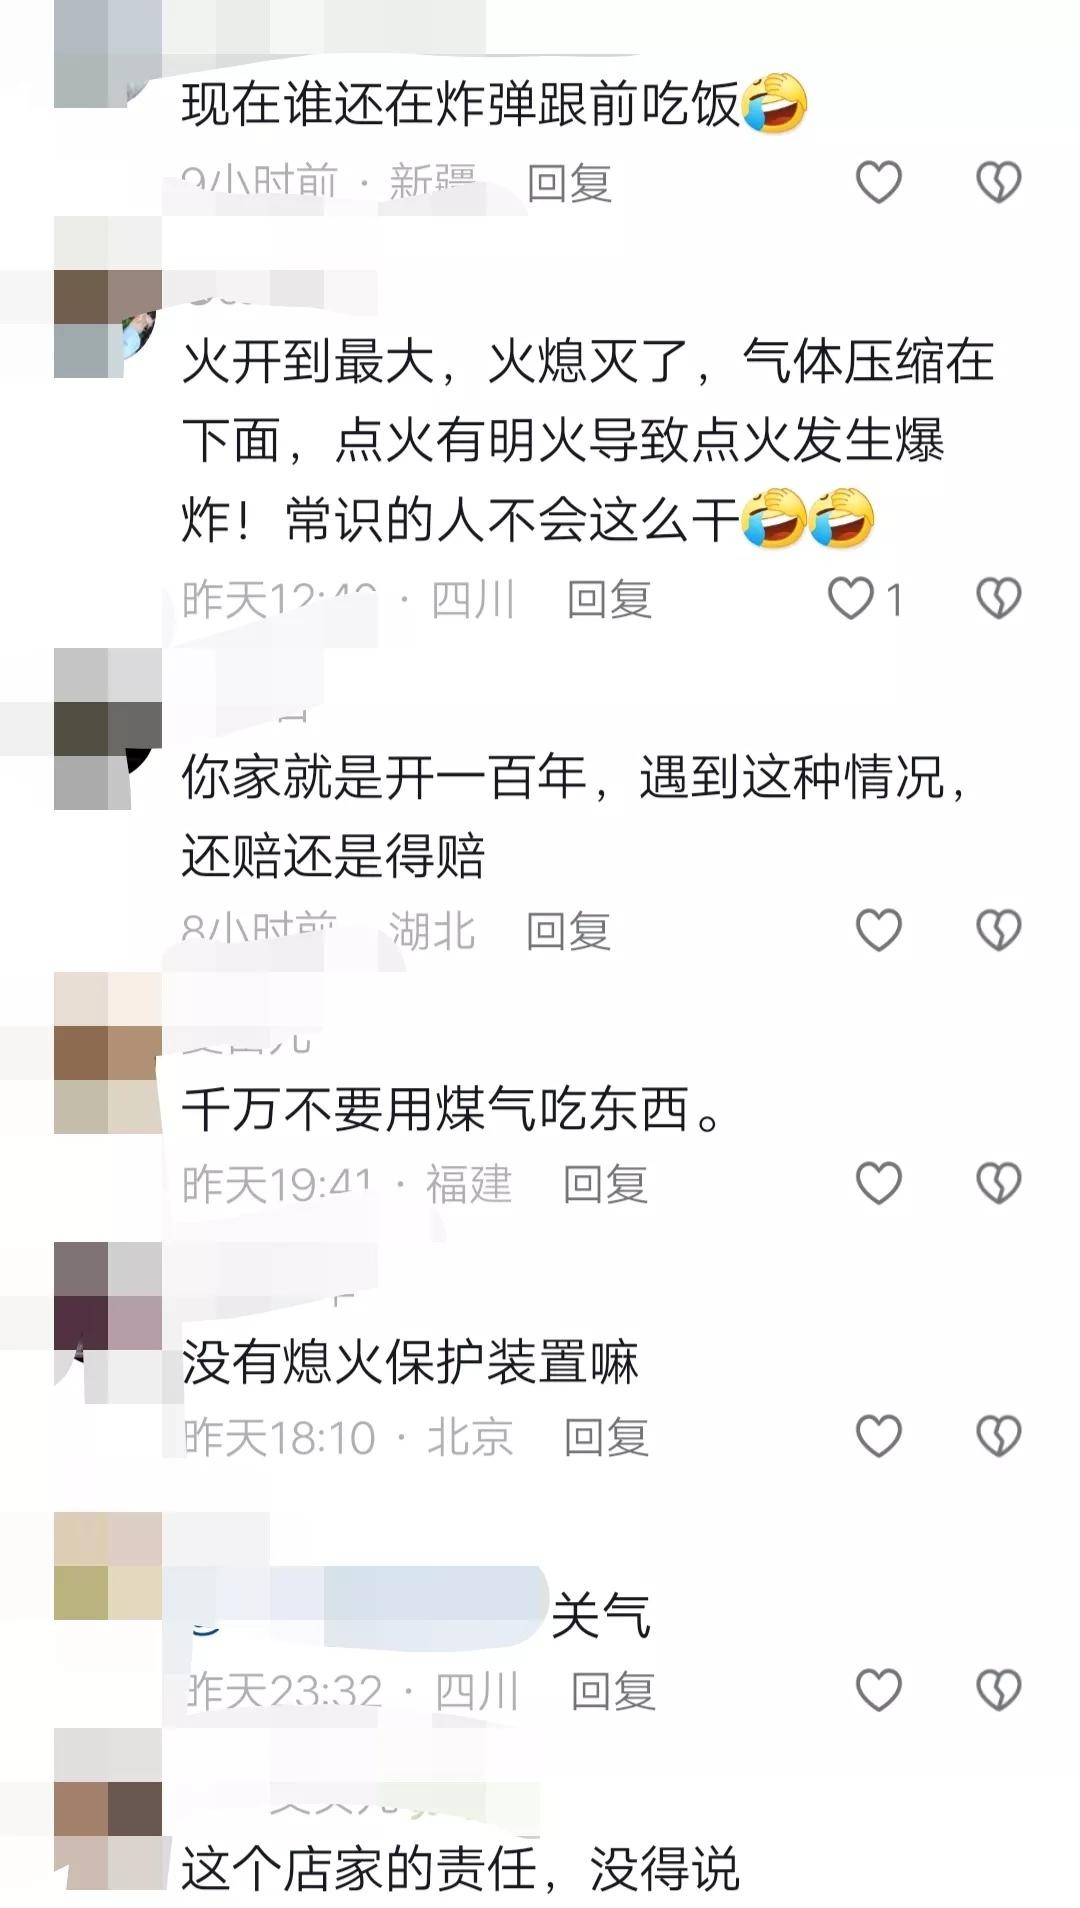Reply to the 昨天19:41 Fujian comment
Viewport: 1080px width, 1908px height.
click(606, 1184)
